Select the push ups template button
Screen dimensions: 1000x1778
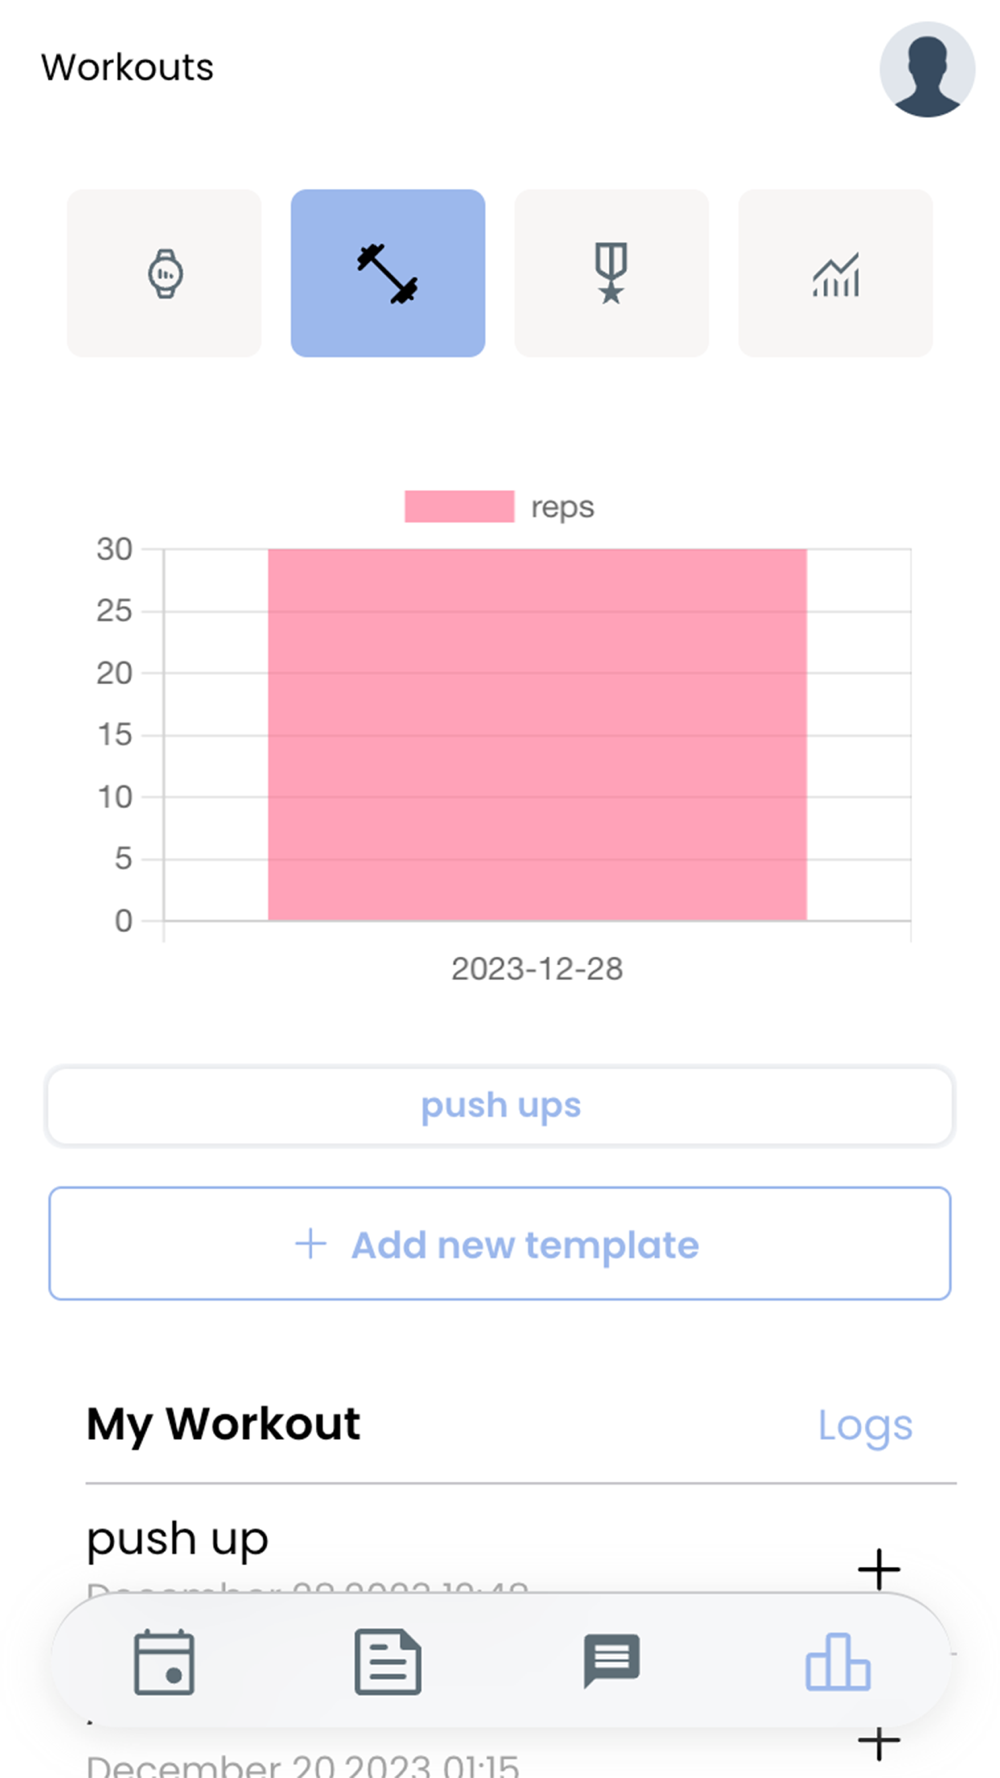[x=500, y=1106]
